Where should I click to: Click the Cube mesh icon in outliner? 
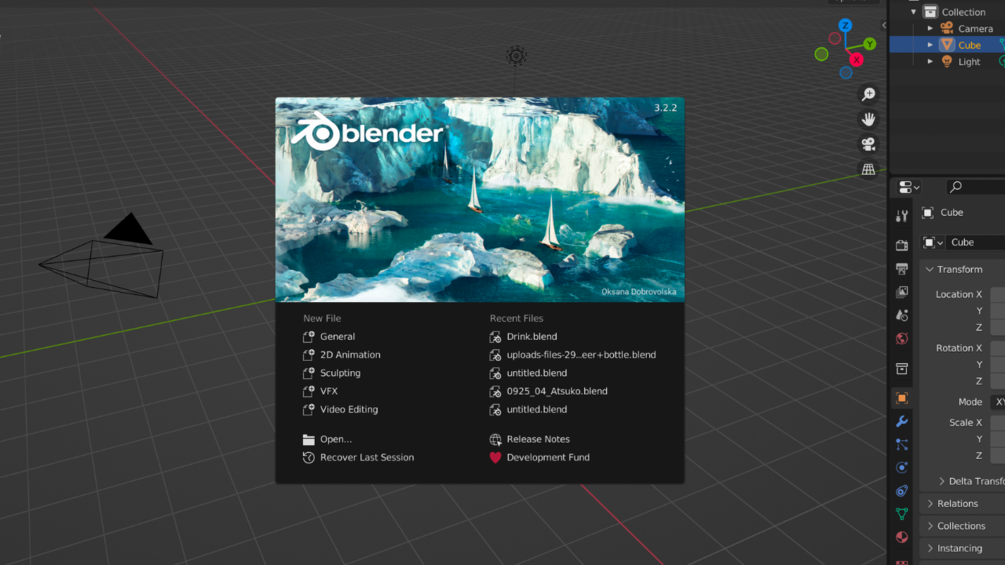click(947, 45)
